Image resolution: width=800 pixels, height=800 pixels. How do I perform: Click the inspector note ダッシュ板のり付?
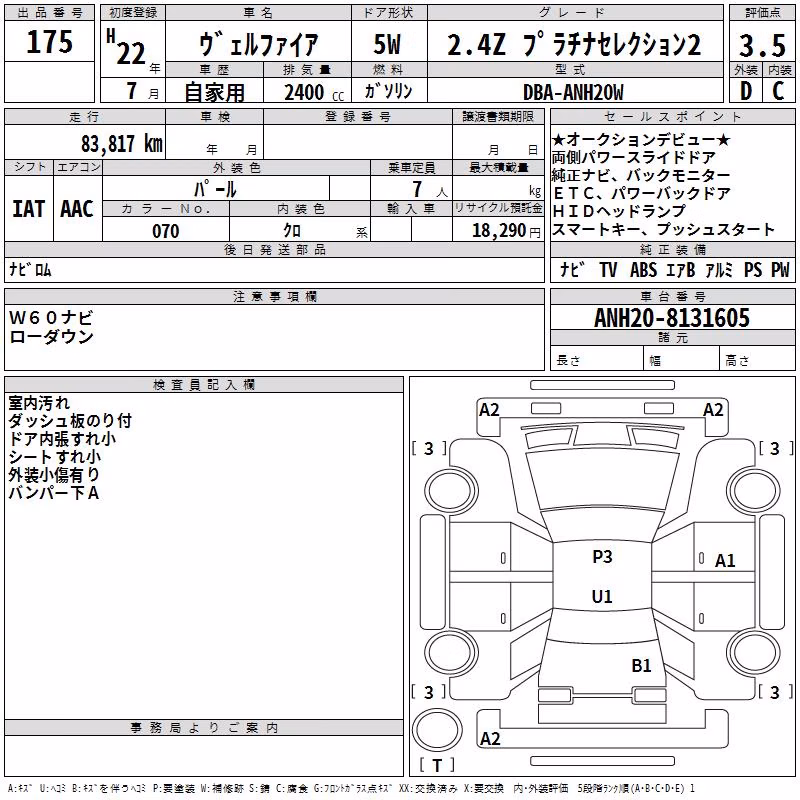tap(70, 420)
